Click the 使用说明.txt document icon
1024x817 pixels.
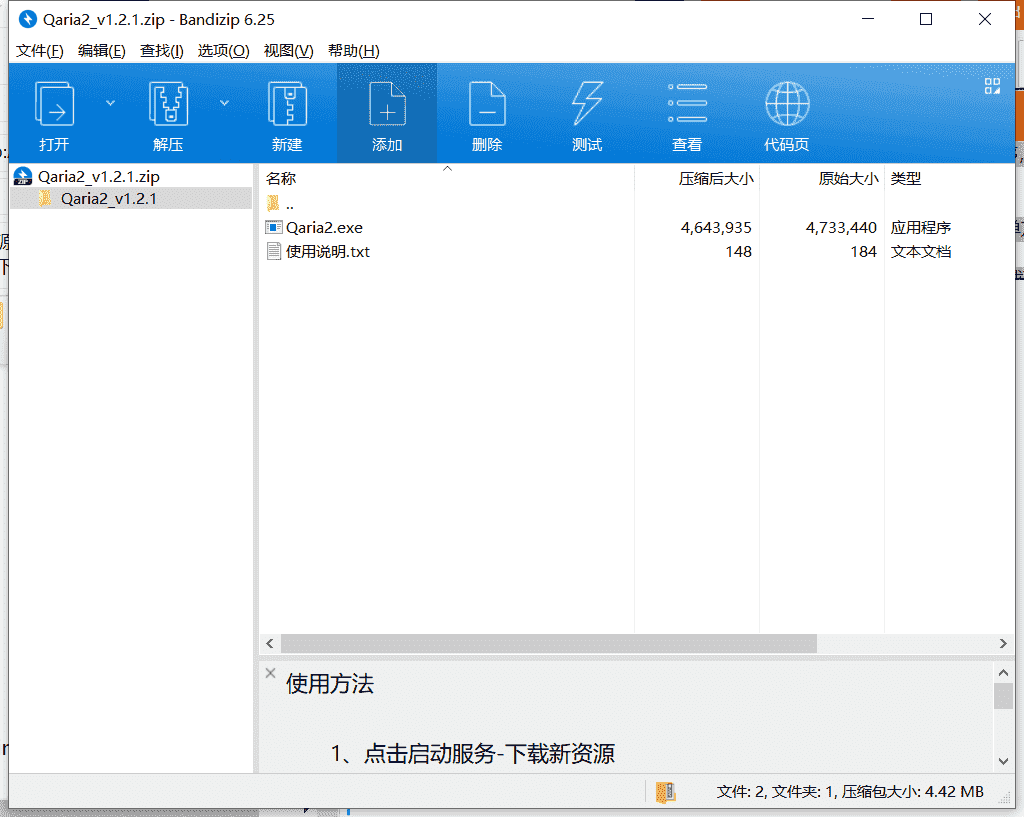click(274, 251)
